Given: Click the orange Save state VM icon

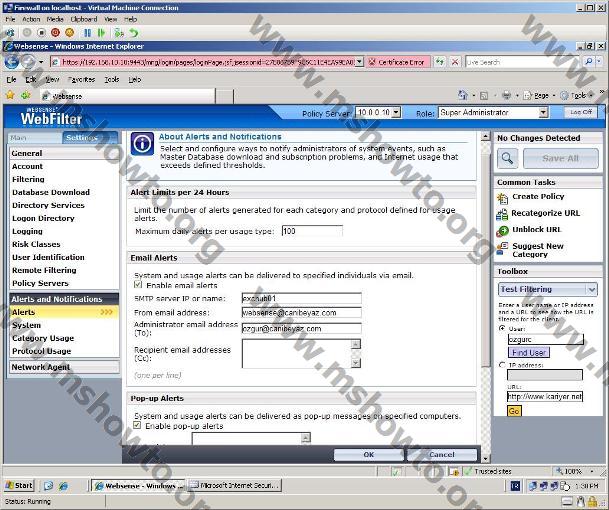Looking at the screenshot, I should 70,33.
